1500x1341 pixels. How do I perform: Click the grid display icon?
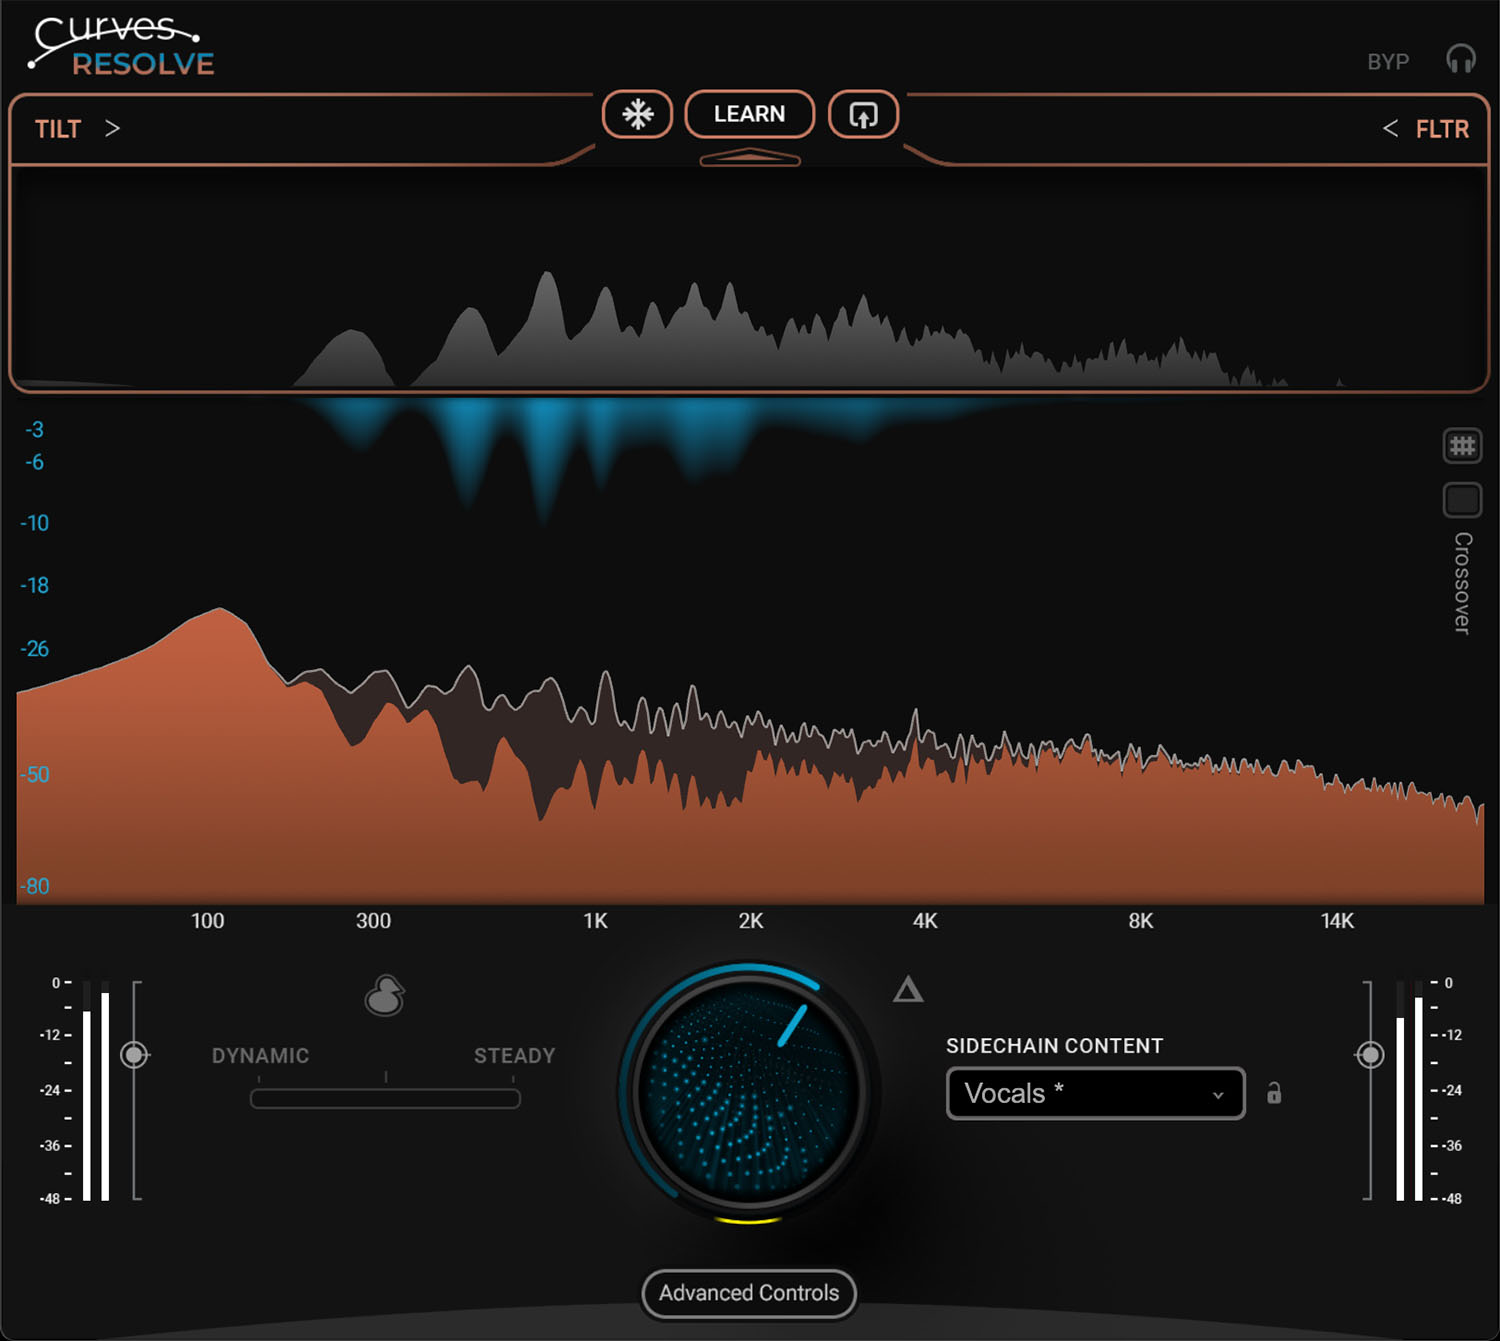pos(1462,446)
